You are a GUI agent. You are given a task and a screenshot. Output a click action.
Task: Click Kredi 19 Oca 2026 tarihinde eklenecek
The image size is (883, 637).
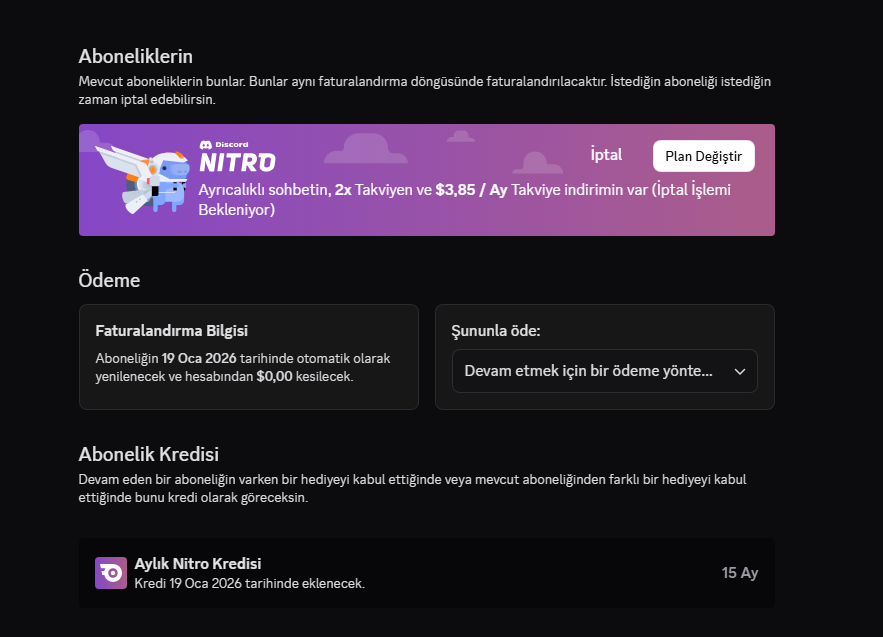point(249,583)
